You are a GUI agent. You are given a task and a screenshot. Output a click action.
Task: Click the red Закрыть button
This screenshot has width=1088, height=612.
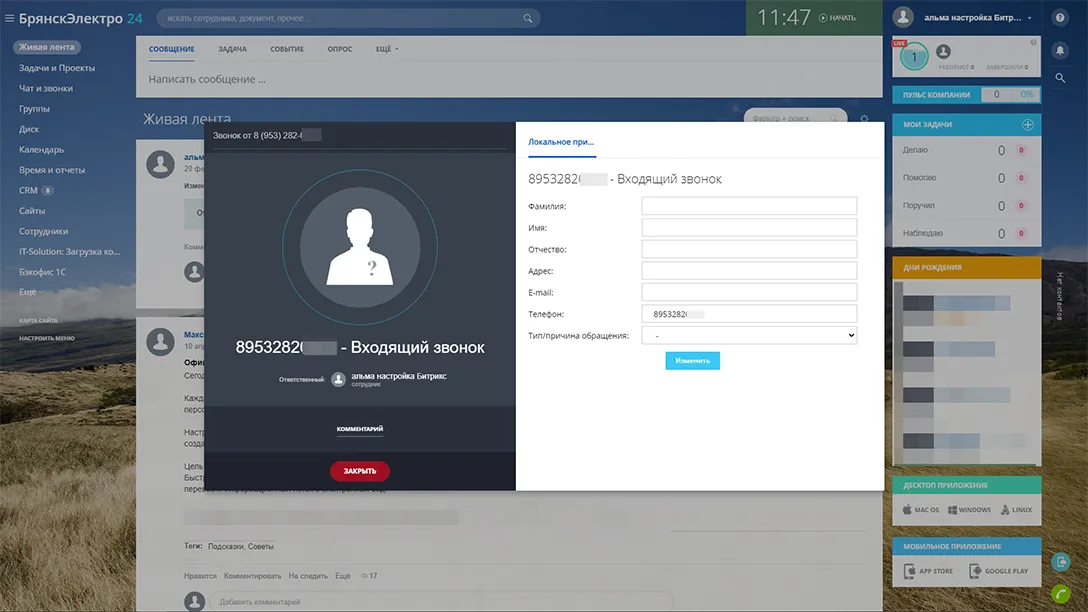359,471
